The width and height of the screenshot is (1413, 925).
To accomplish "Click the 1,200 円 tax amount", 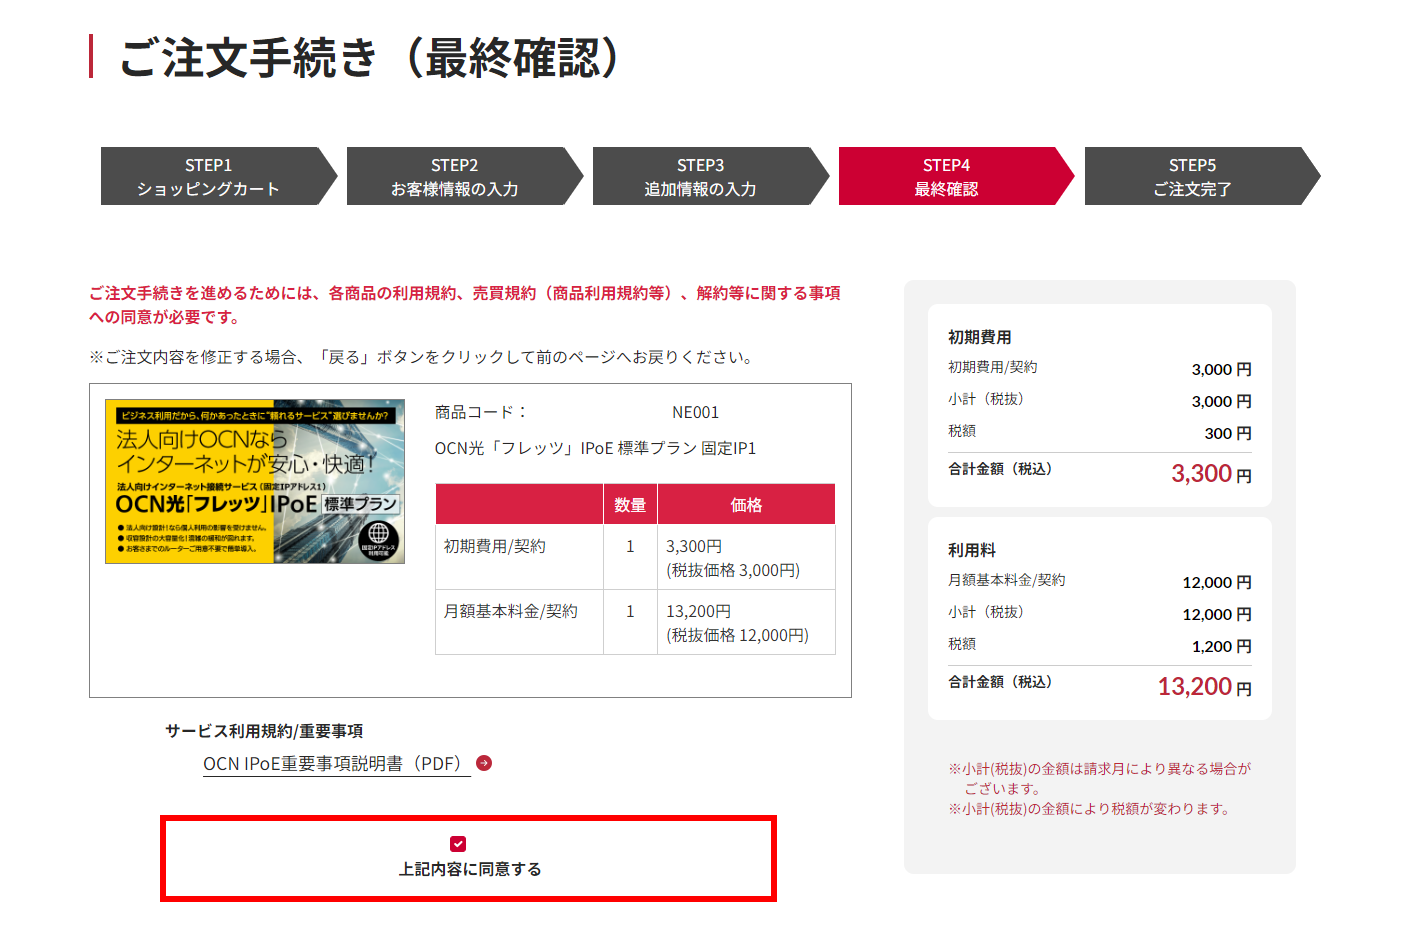I will (x=1222, y=646).
